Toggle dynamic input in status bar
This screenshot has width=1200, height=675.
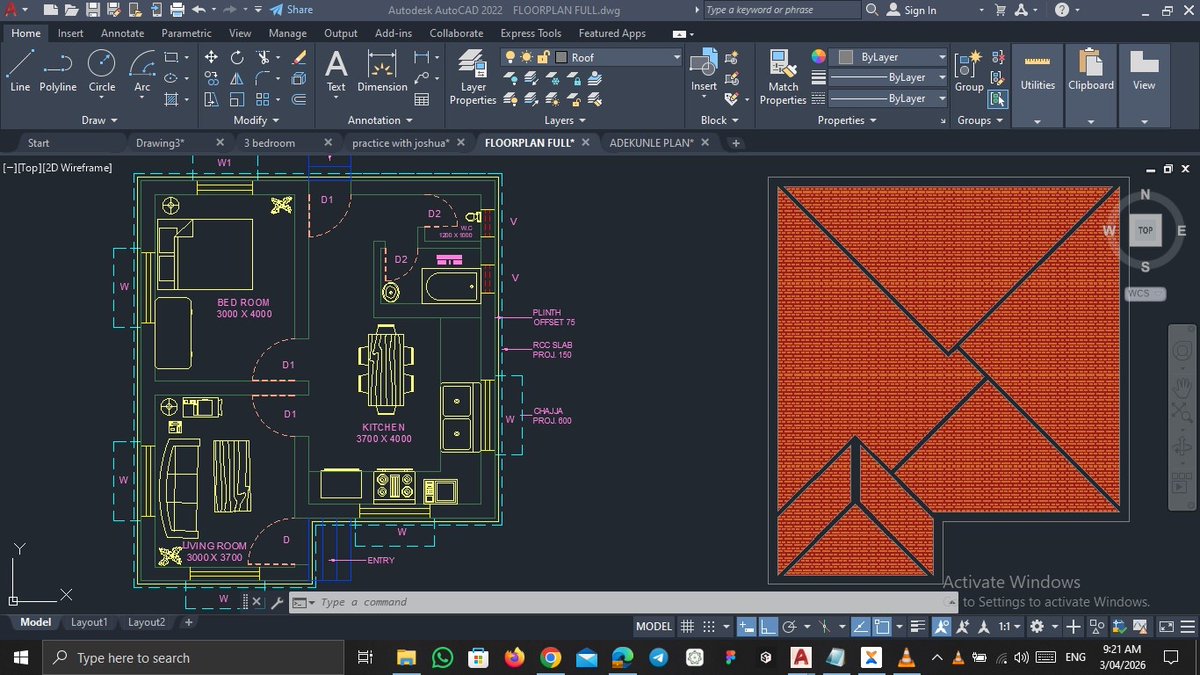(x=747, y=626)
